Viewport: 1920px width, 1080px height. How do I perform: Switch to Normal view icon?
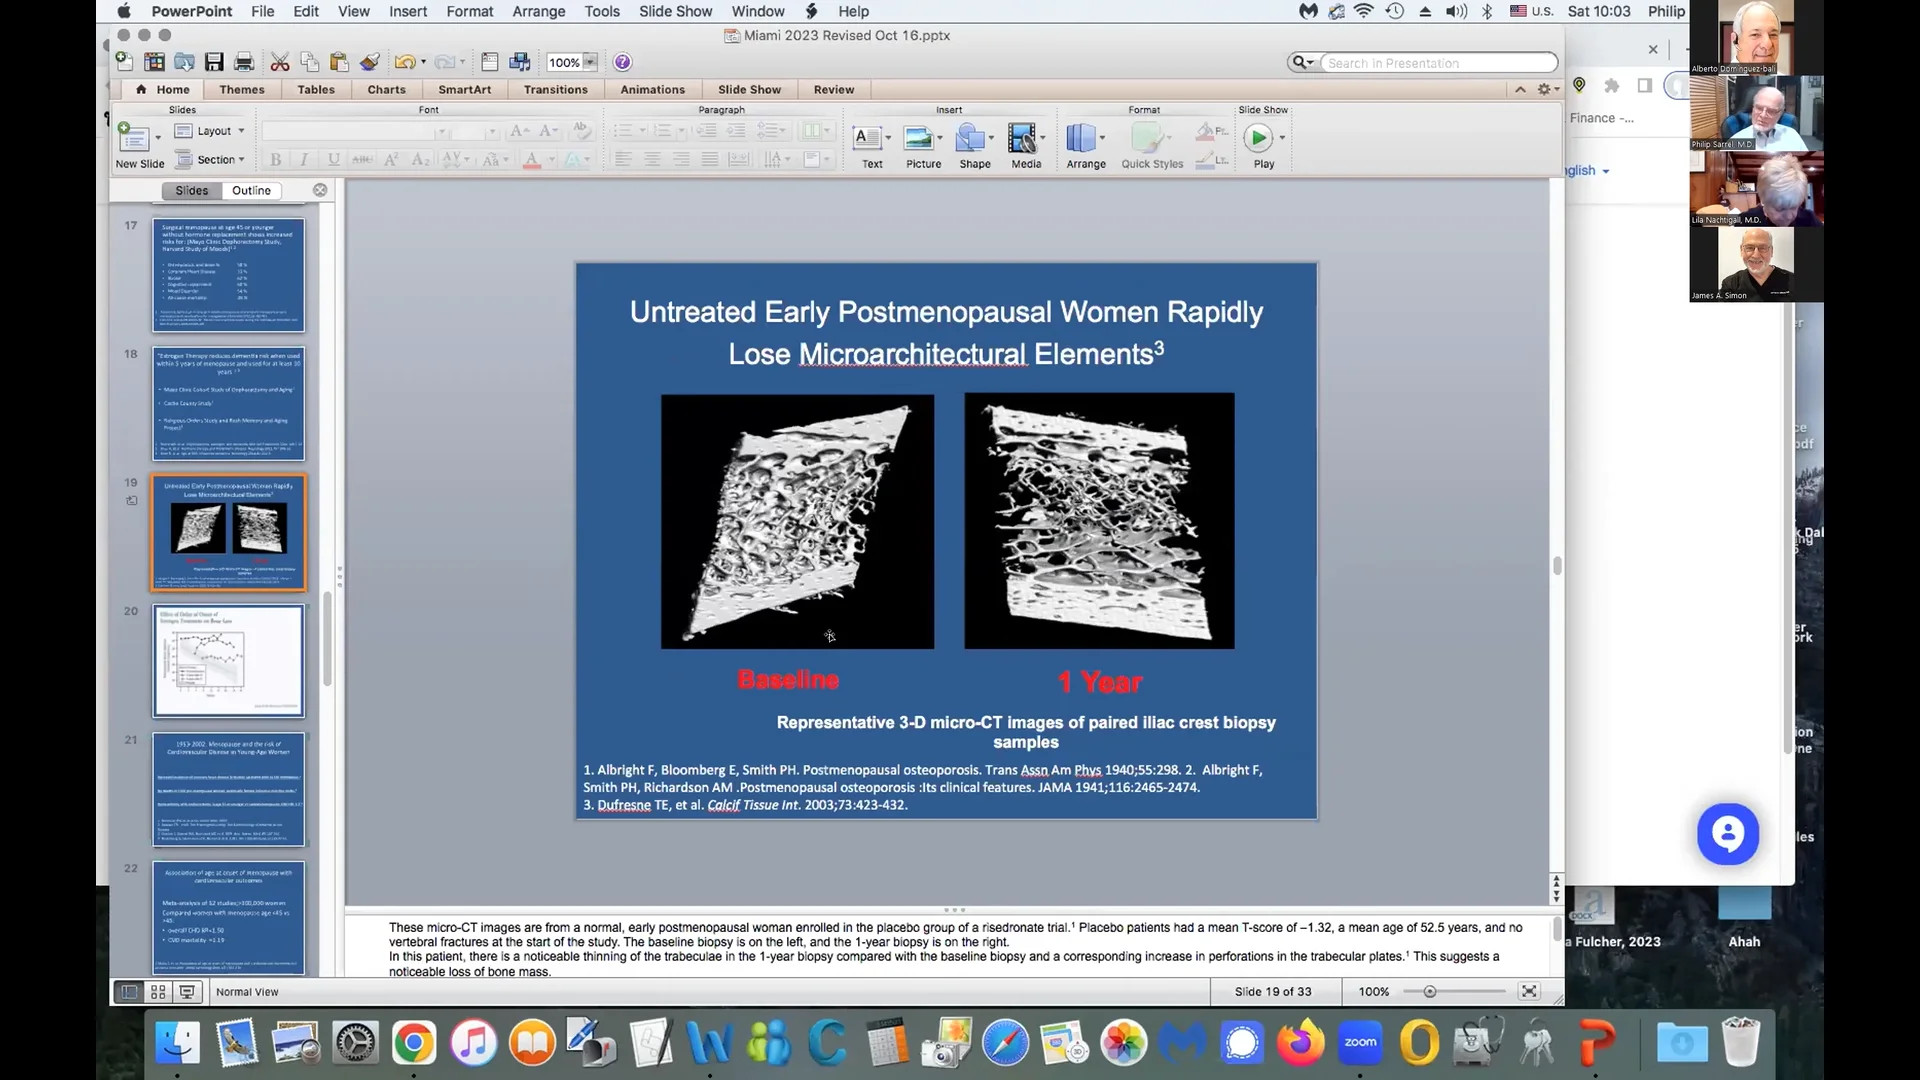[x=129, y=992]
